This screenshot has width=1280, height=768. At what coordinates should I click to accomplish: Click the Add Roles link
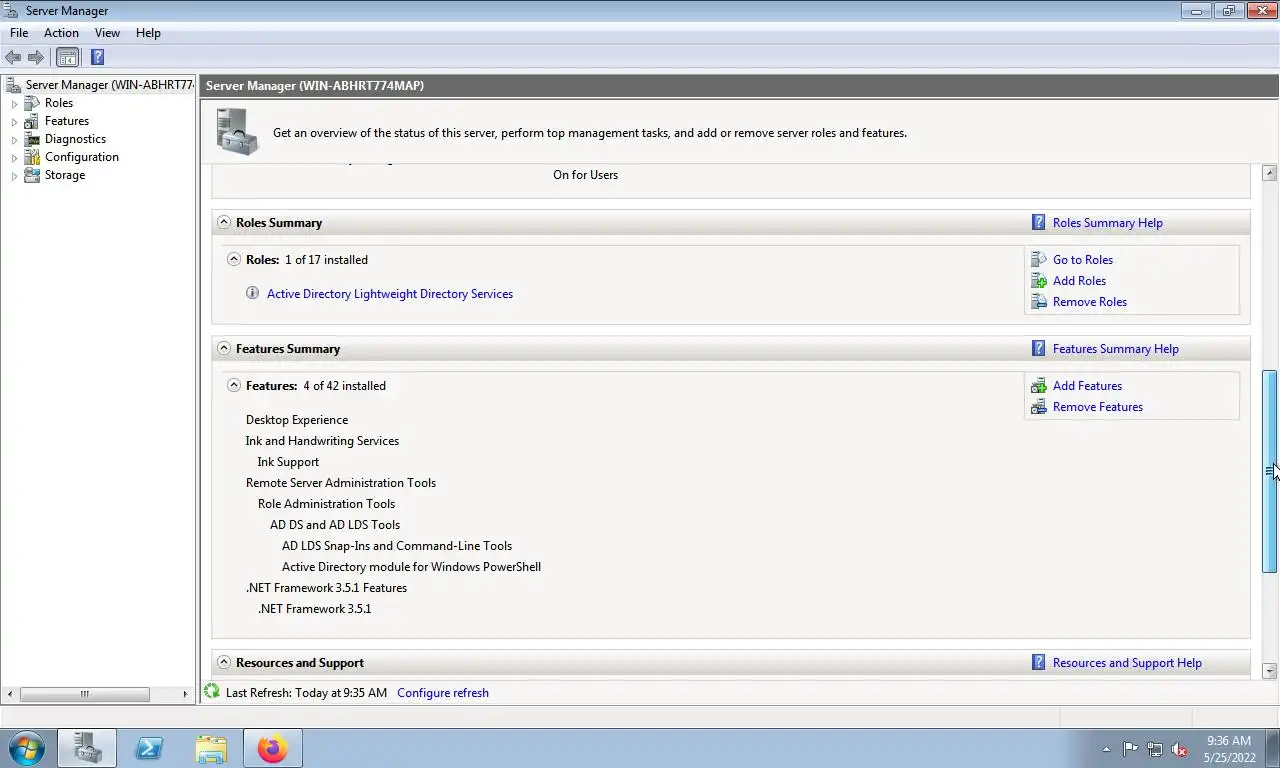(x=1079, y=281)
